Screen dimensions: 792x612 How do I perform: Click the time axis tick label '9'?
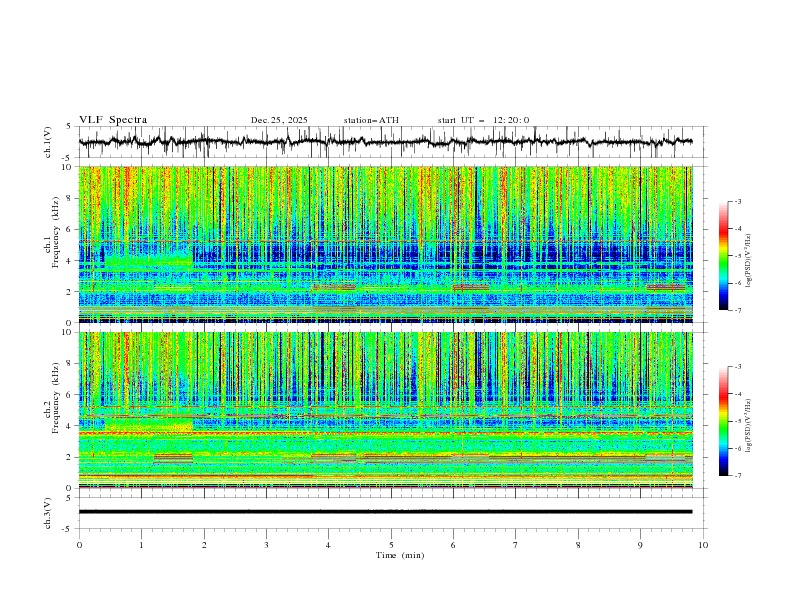640,545
